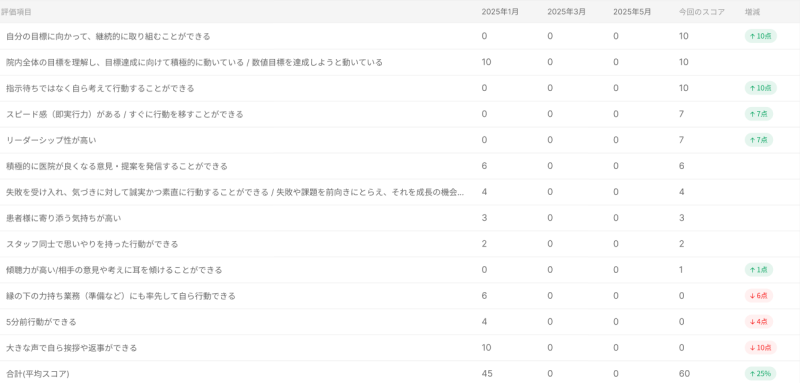Click 2025年1月 value 3 in 患者様に寄り添う row

484,218
